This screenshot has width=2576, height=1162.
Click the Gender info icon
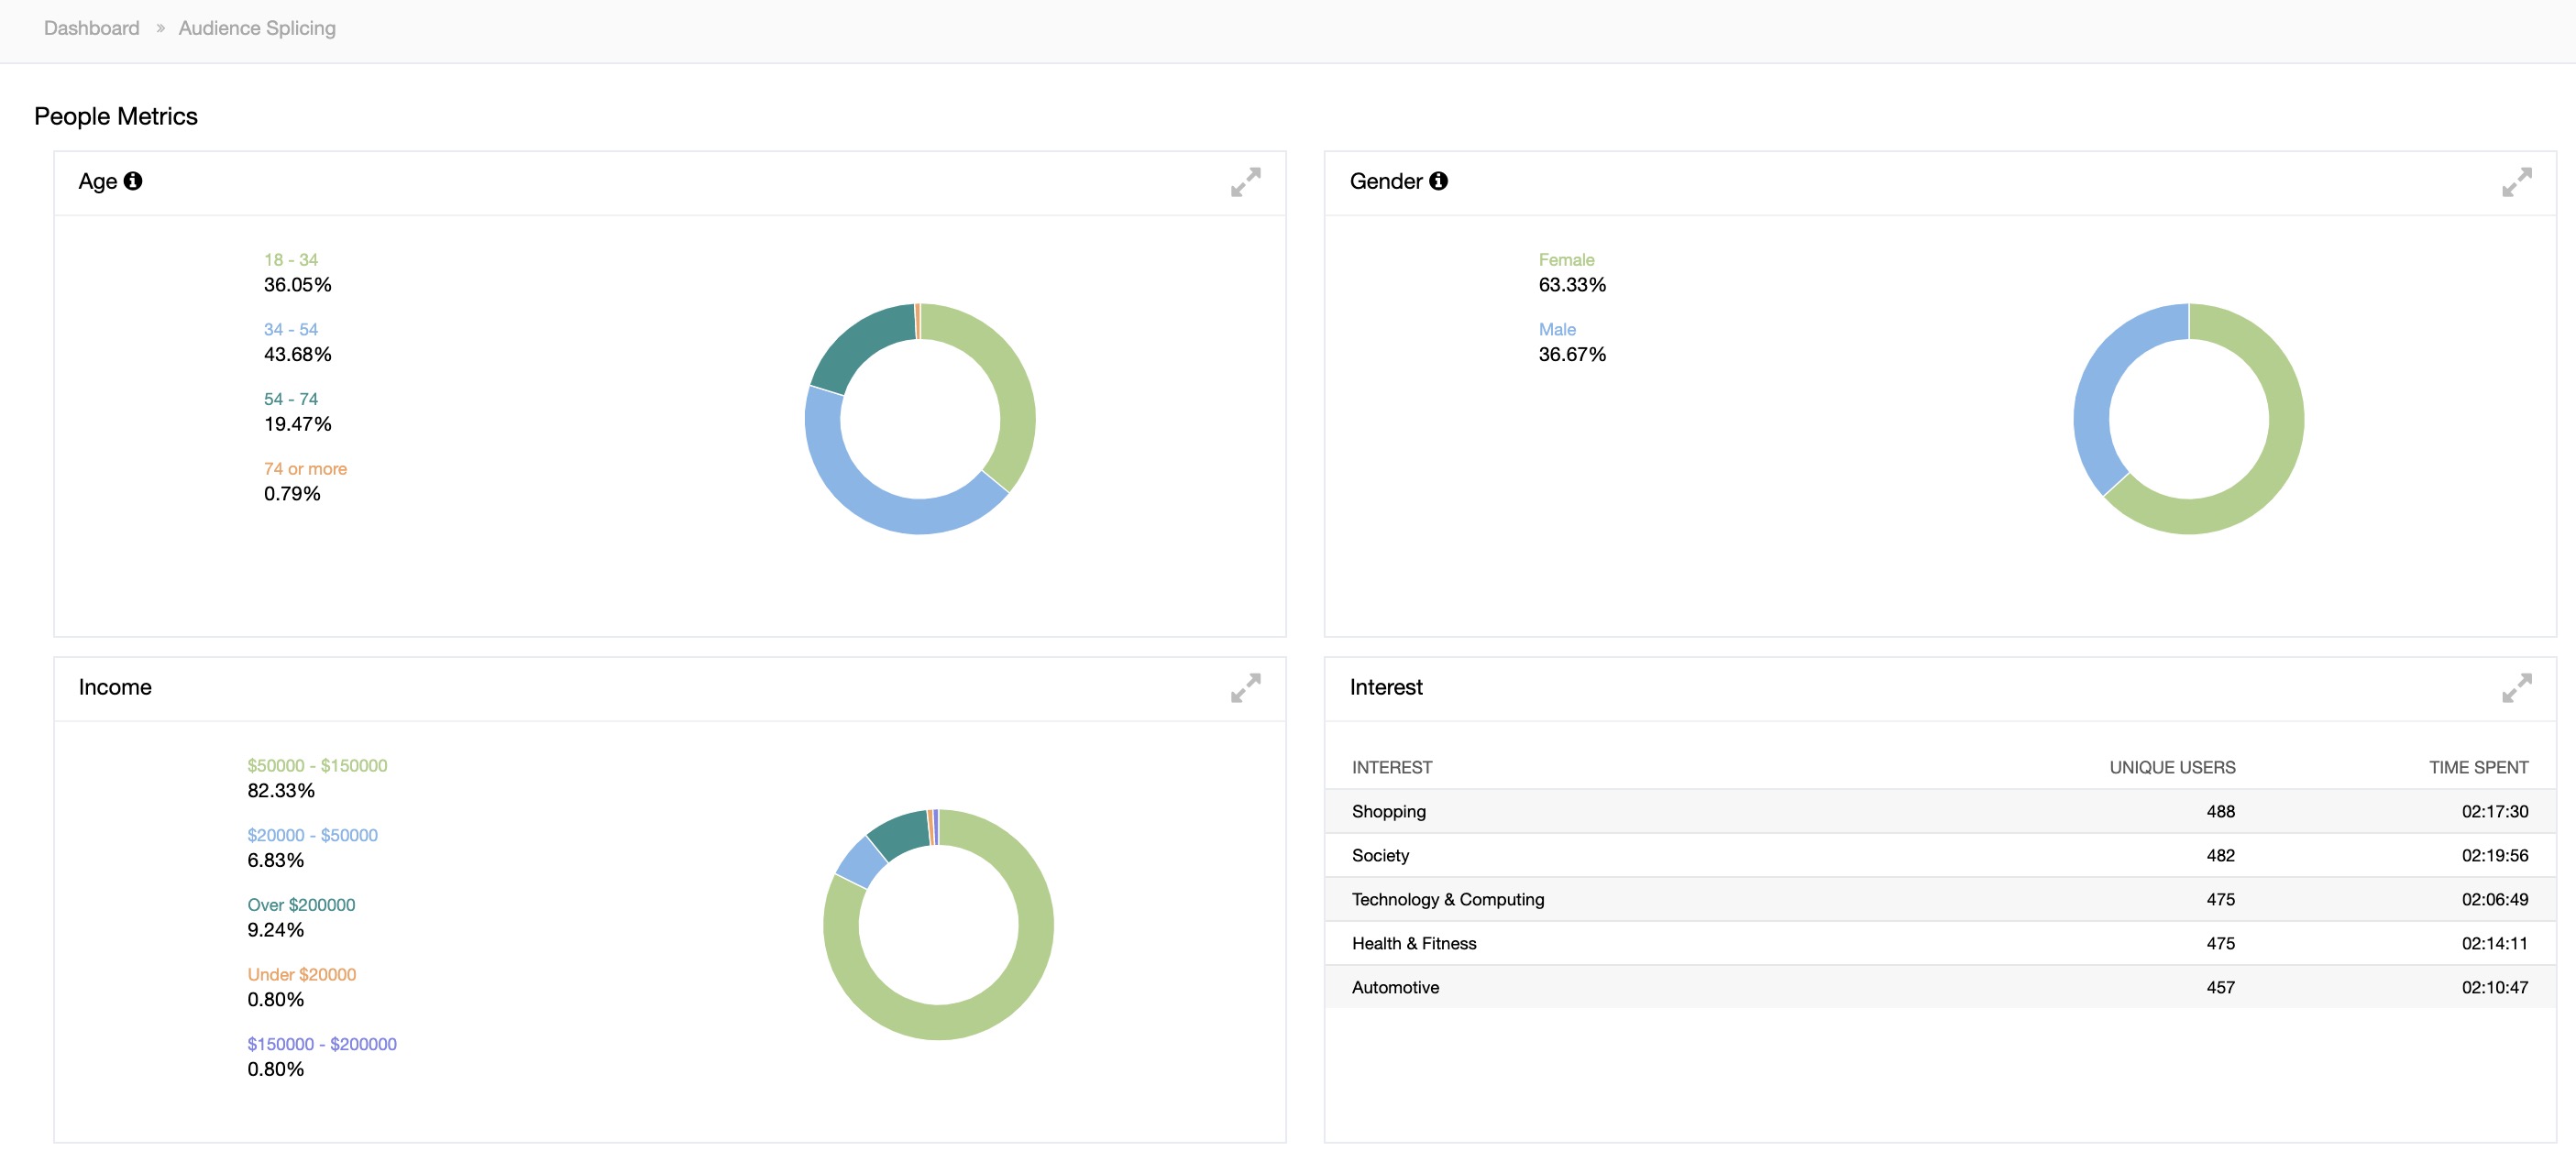tap(1438, 181)
